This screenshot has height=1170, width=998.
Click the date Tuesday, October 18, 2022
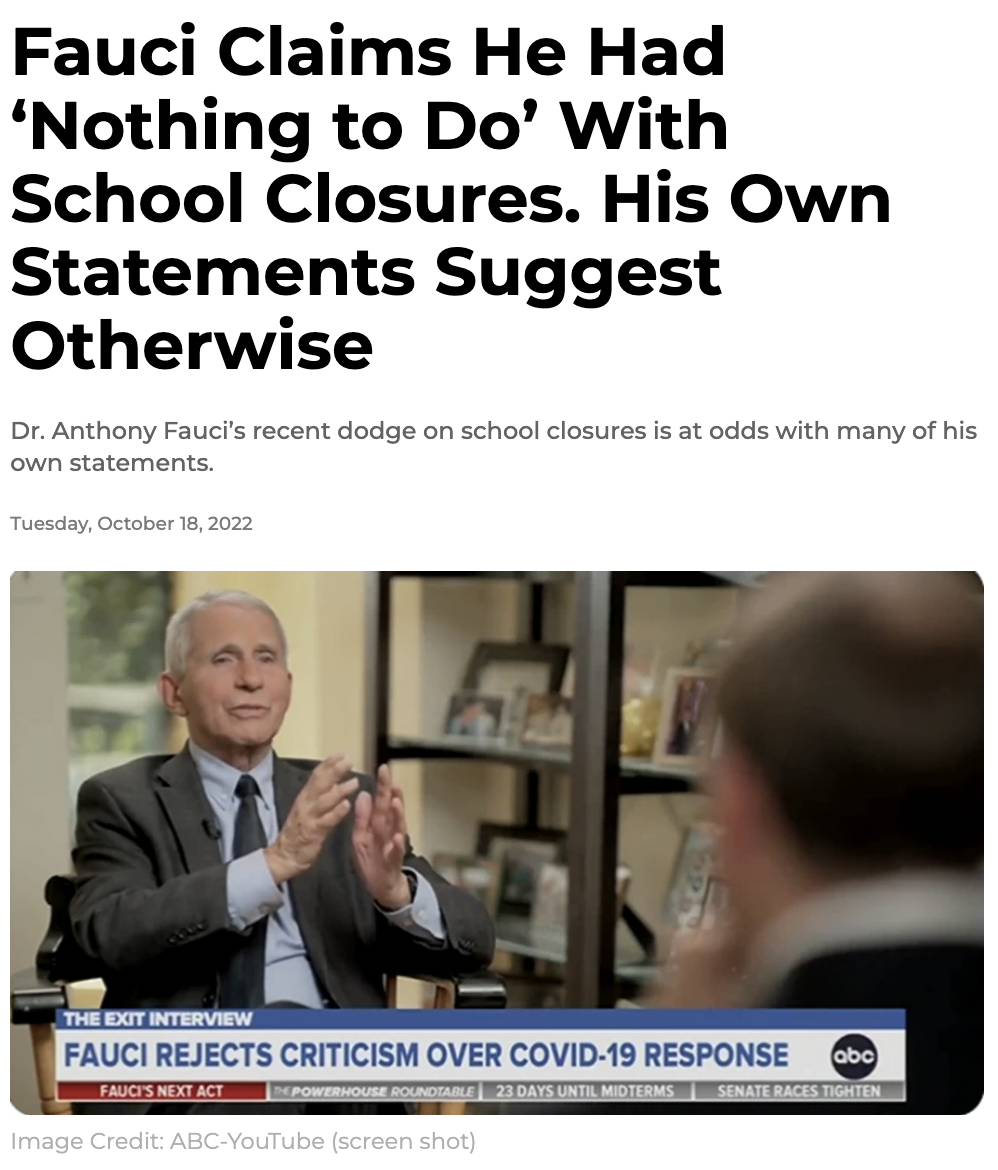(131, 524)
